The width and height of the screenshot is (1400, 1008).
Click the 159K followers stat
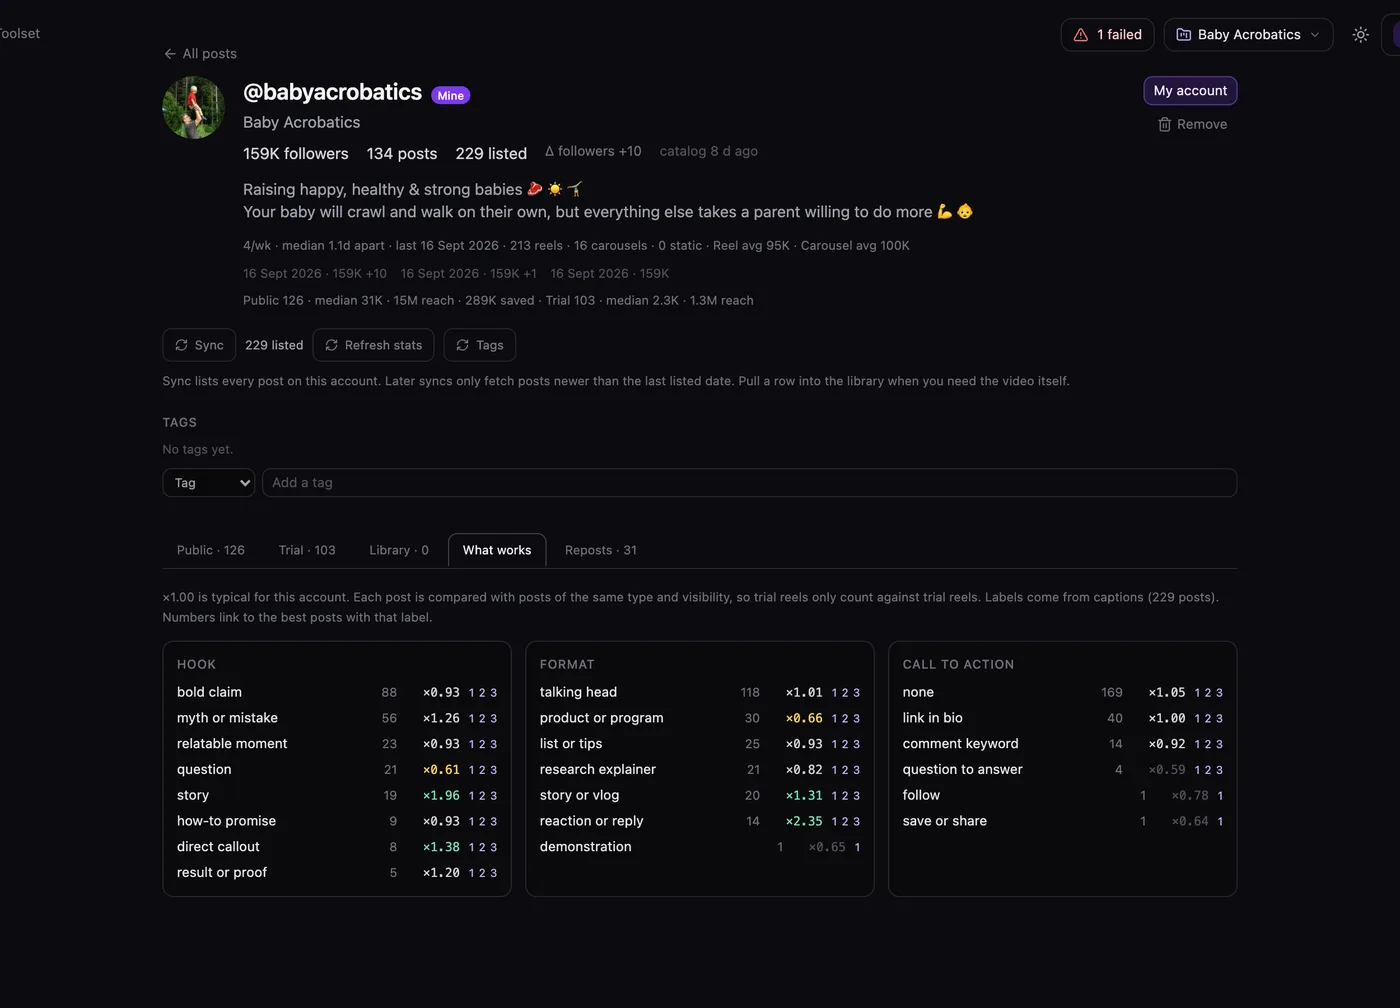296,154
